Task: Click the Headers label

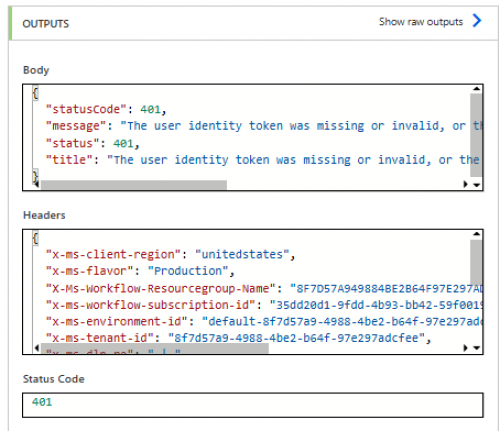Action: click(44, 215)
